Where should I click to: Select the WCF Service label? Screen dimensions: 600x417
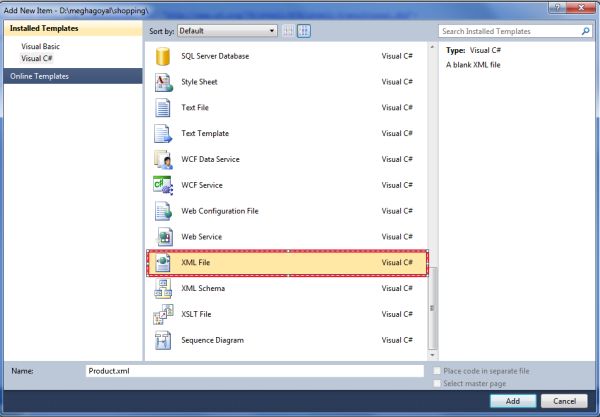click(x=202, y=185)
